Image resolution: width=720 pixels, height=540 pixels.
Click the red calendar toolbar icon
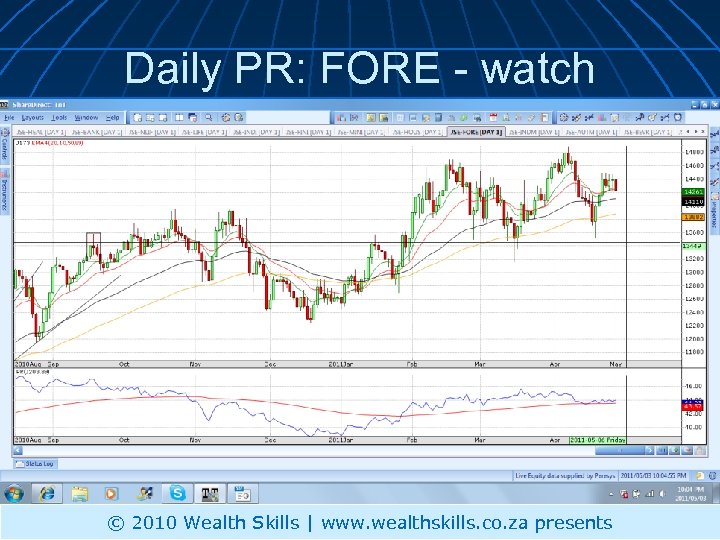click(493, 118)
